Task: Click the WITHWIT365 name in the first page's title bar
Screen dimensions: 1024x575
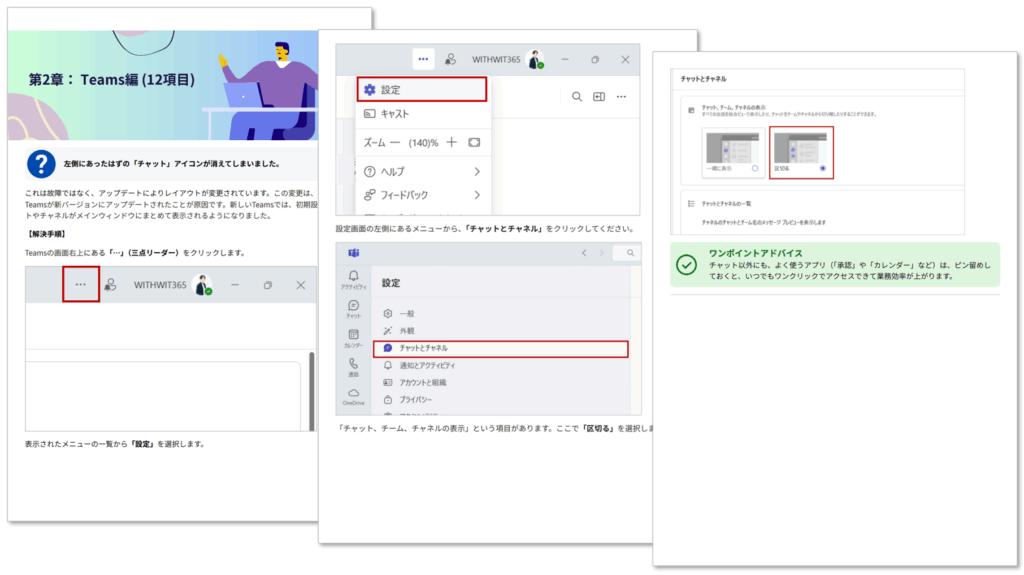Action: pos(160,285)
